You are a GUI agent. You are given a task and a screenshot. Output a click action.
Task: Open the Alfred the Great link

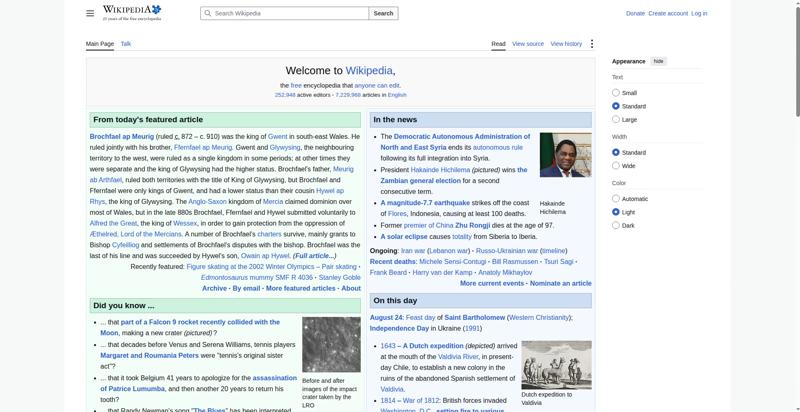click(x=113, y=223)
